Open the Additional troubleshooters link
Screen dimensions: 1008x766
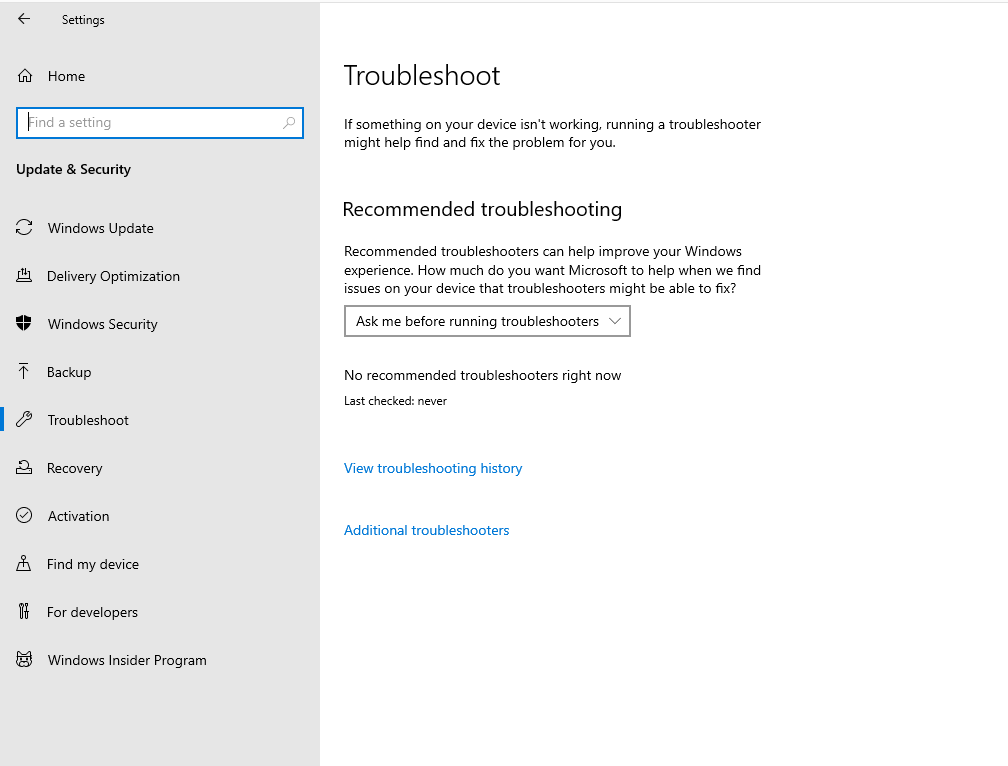click(x=426, y=530)
